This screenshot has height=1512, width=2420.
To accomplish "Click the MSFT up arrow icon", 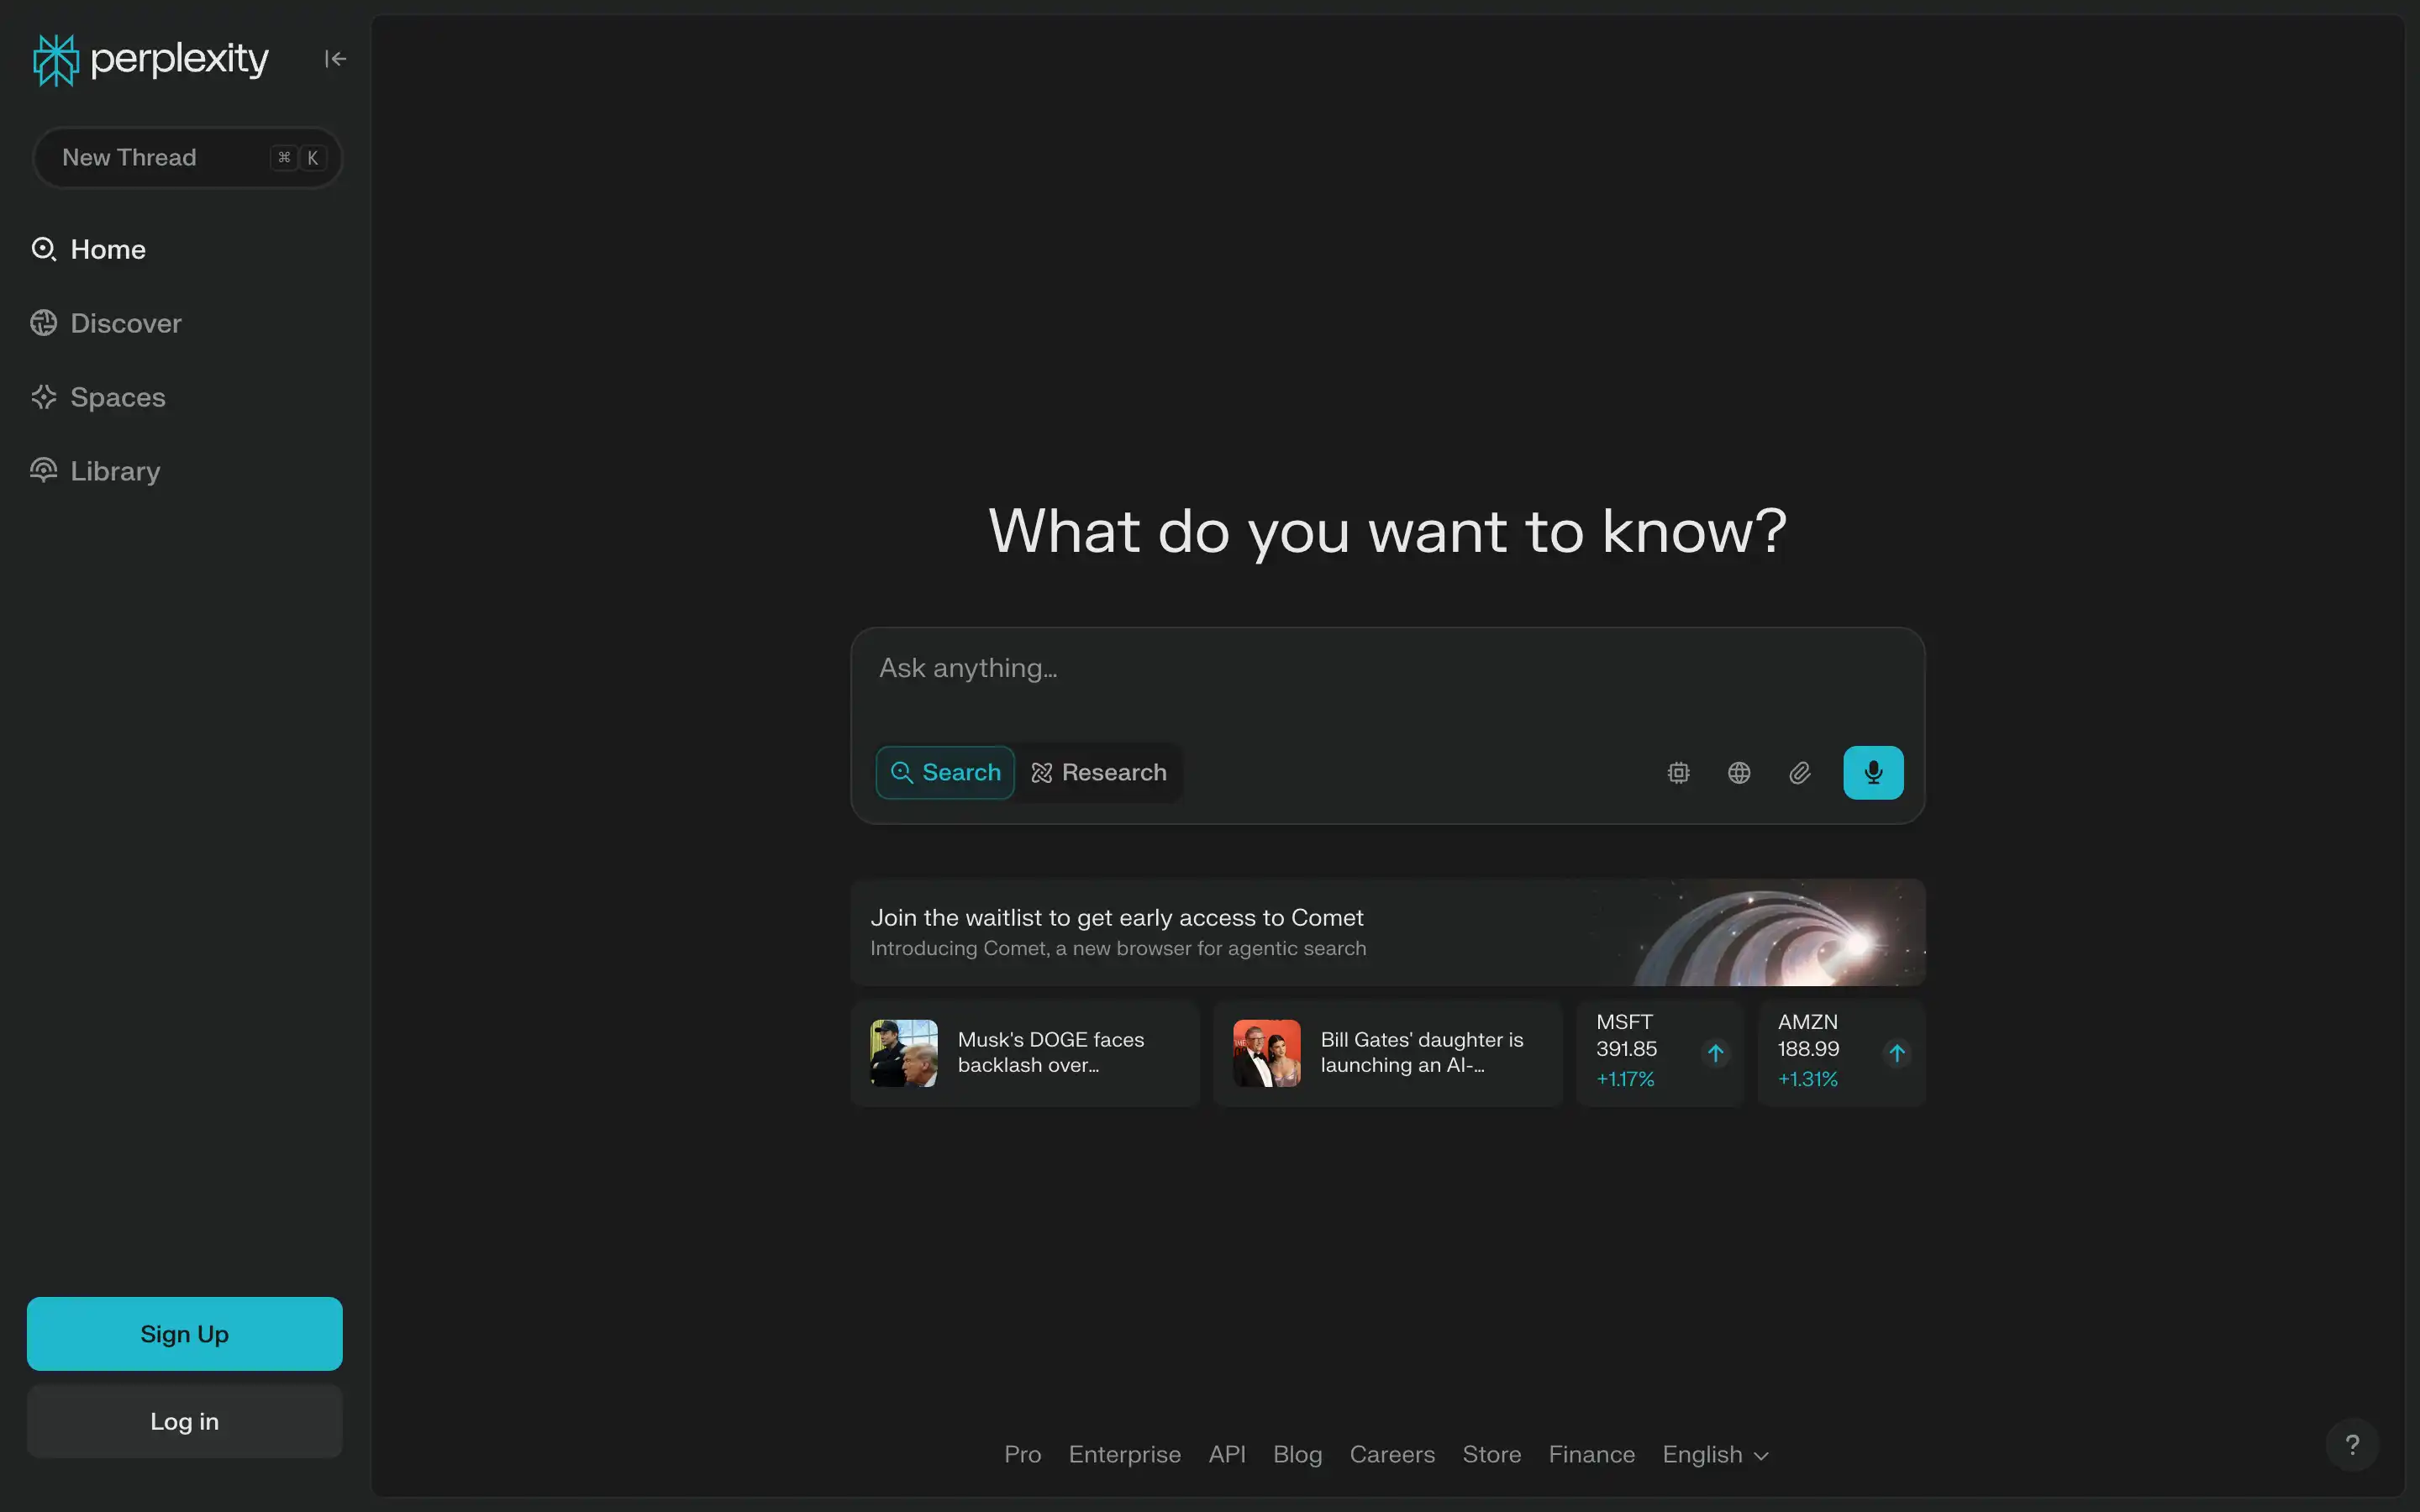I will 1715,1053.
